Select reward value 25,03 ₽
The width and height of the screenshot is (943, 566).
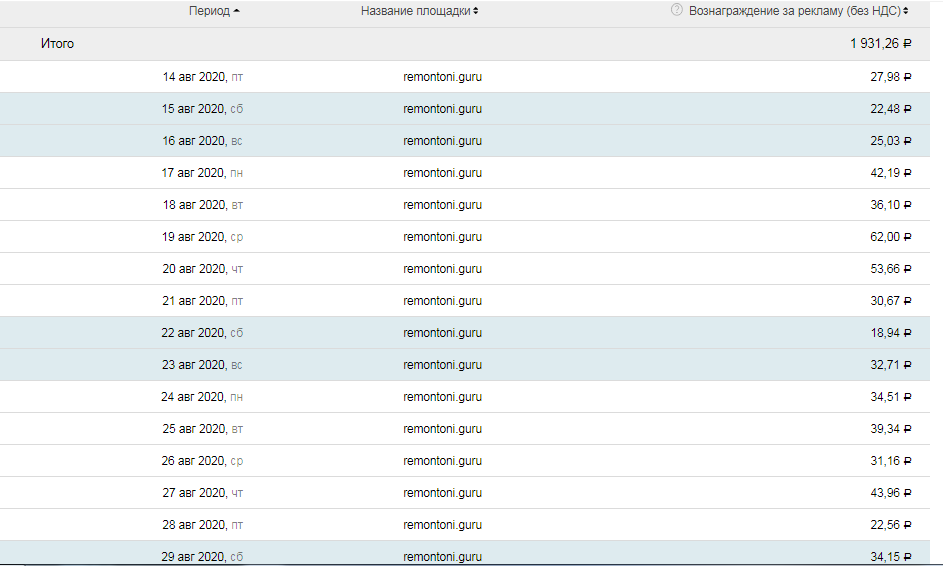click(891, 140)
